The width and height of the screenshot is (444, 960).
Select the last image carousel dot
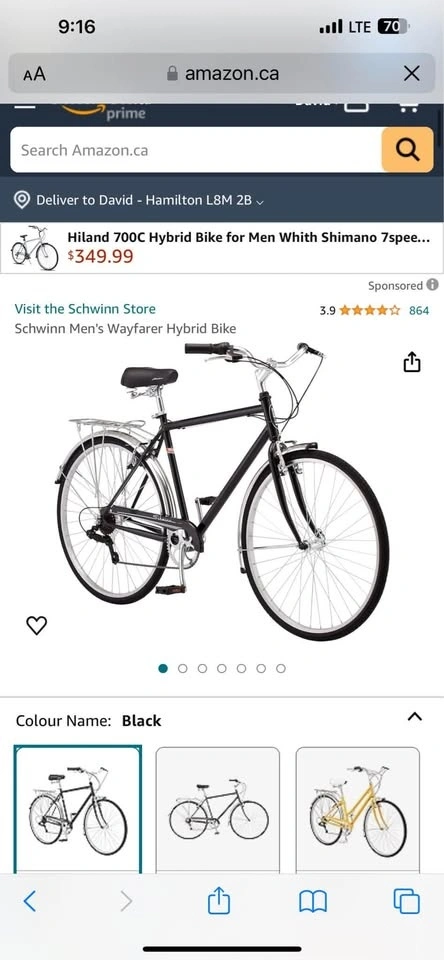280,669
